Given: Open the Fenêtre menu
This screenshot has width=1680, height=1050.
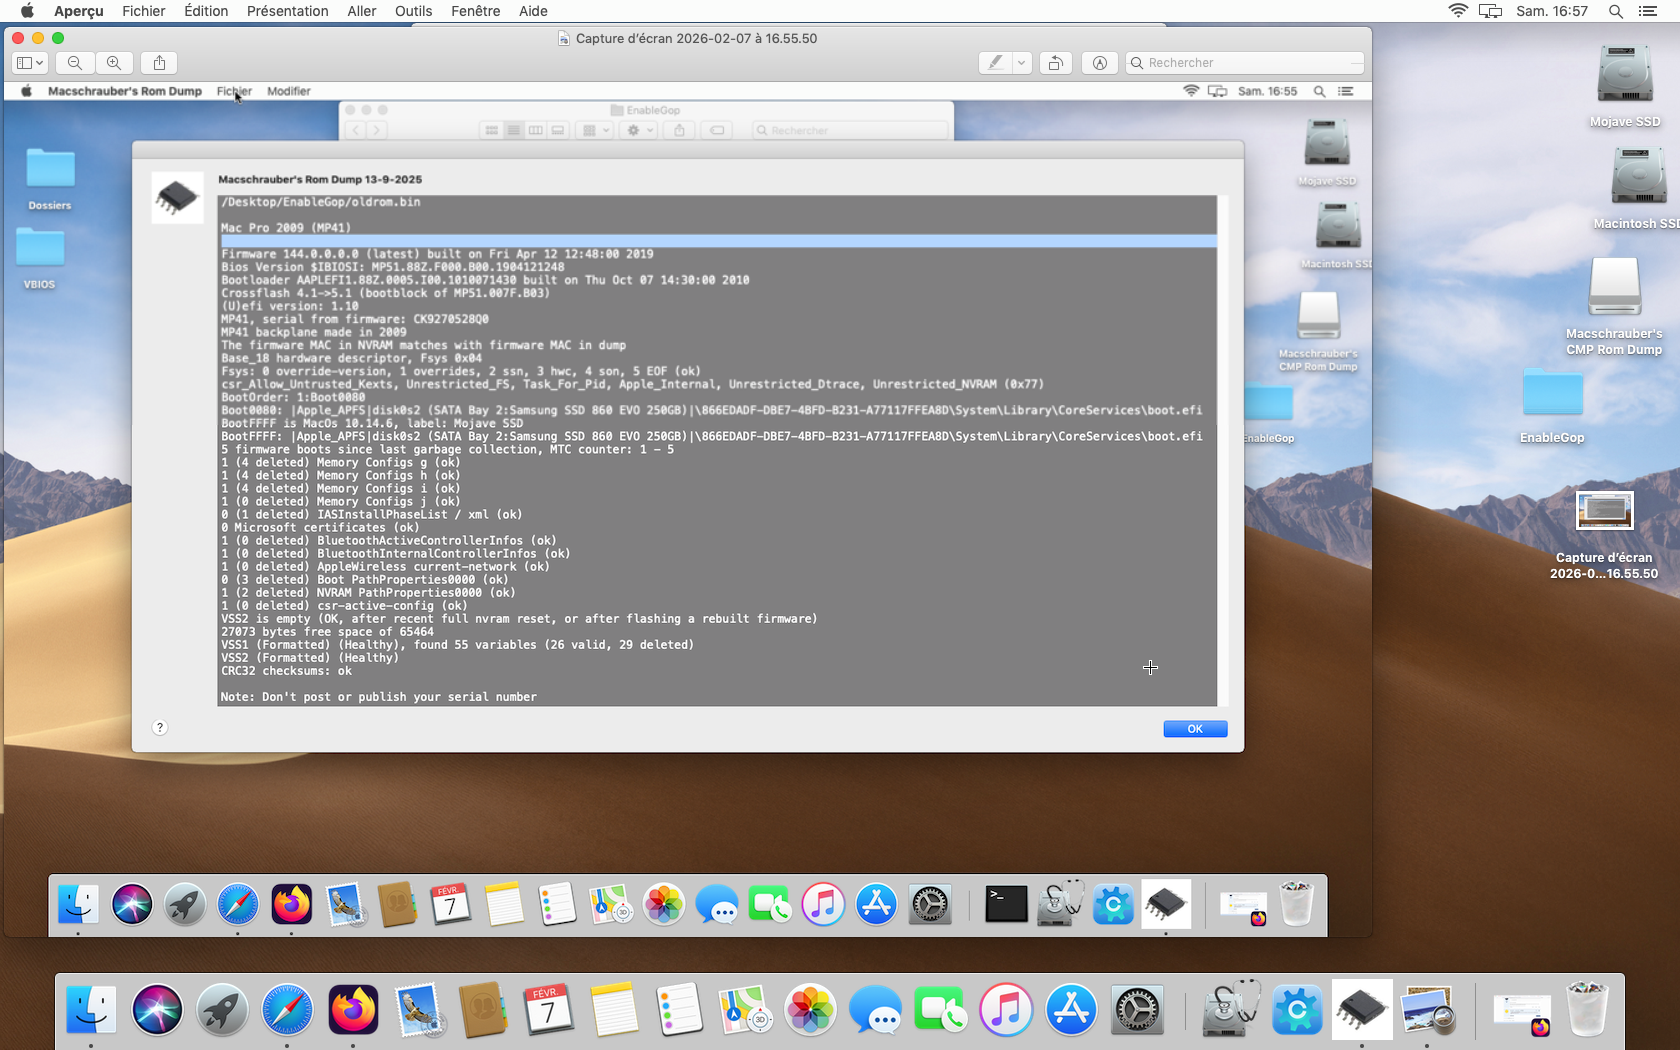Looking at the screenshot, I should (476, 11).
